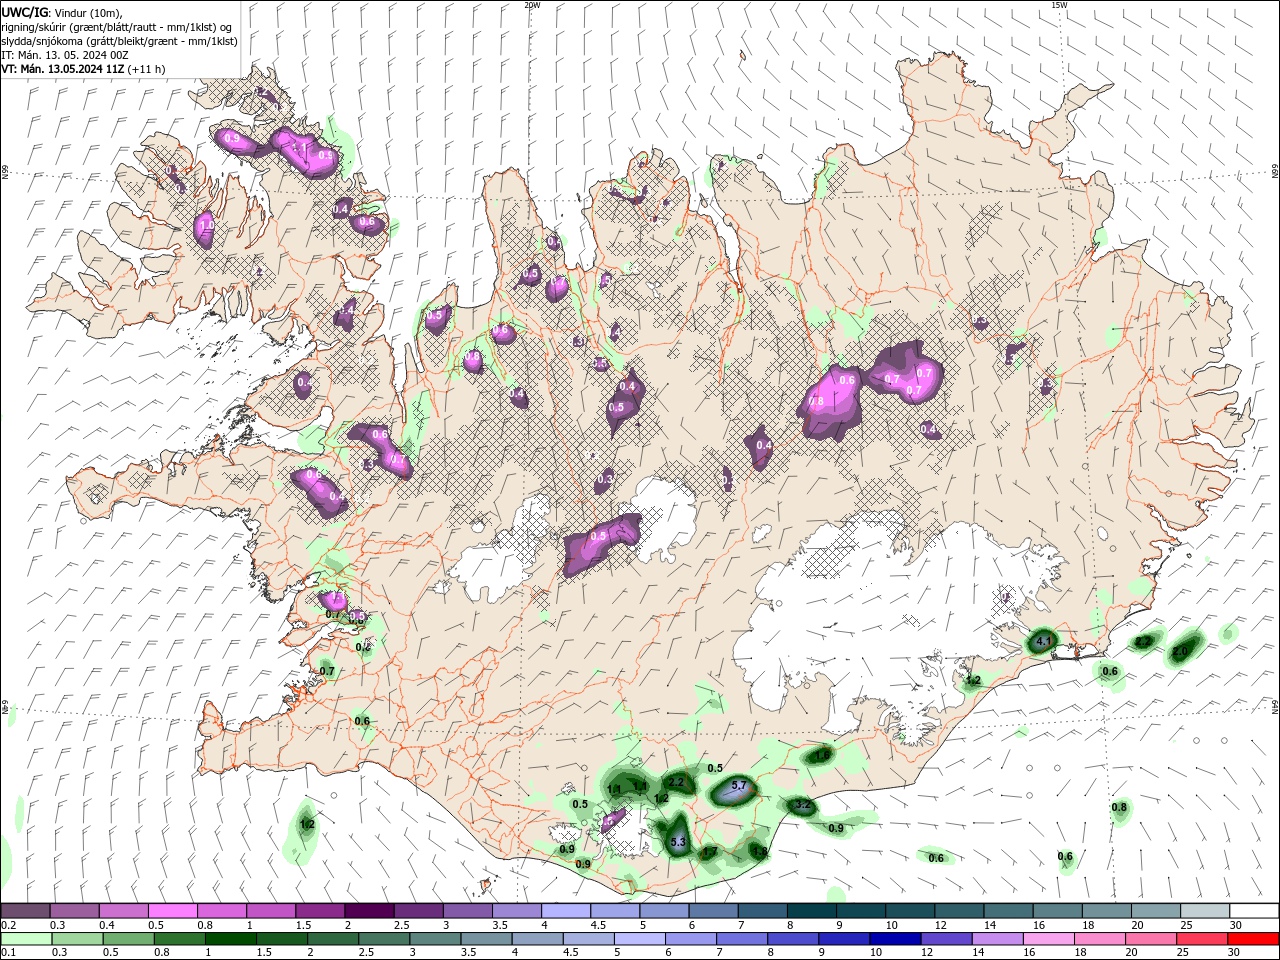Click the '0.2' label in the snow legend
Viewport: 1280px width, 960px height.
click(x=9, y=925)
